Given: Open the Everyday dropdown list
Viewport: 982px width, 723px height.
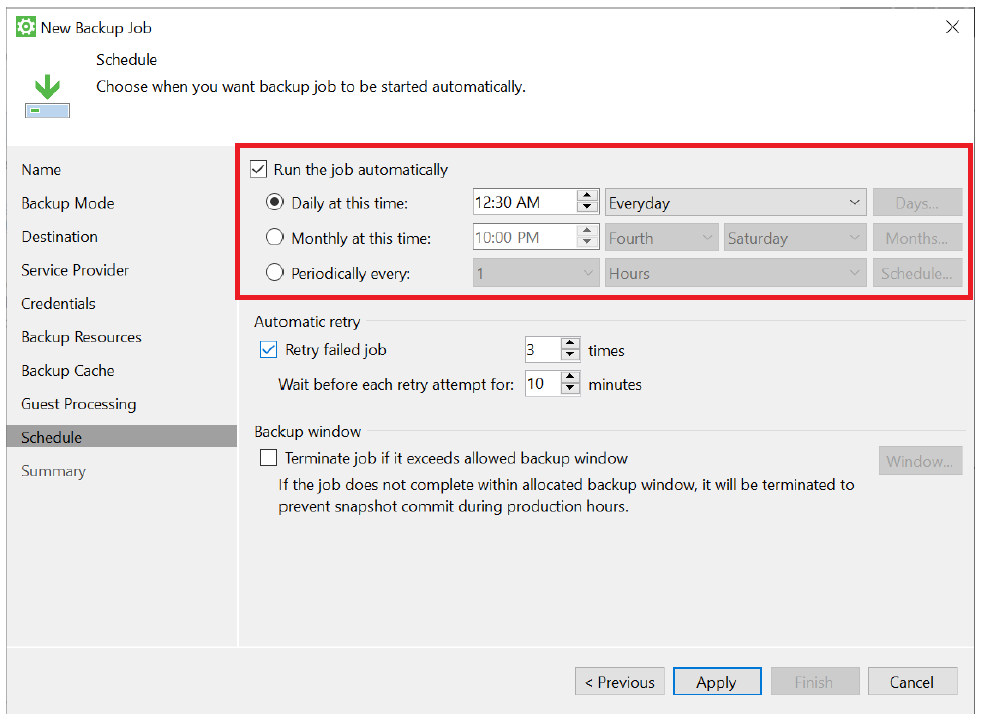Looking at the screenshot, I should point(735,203).
